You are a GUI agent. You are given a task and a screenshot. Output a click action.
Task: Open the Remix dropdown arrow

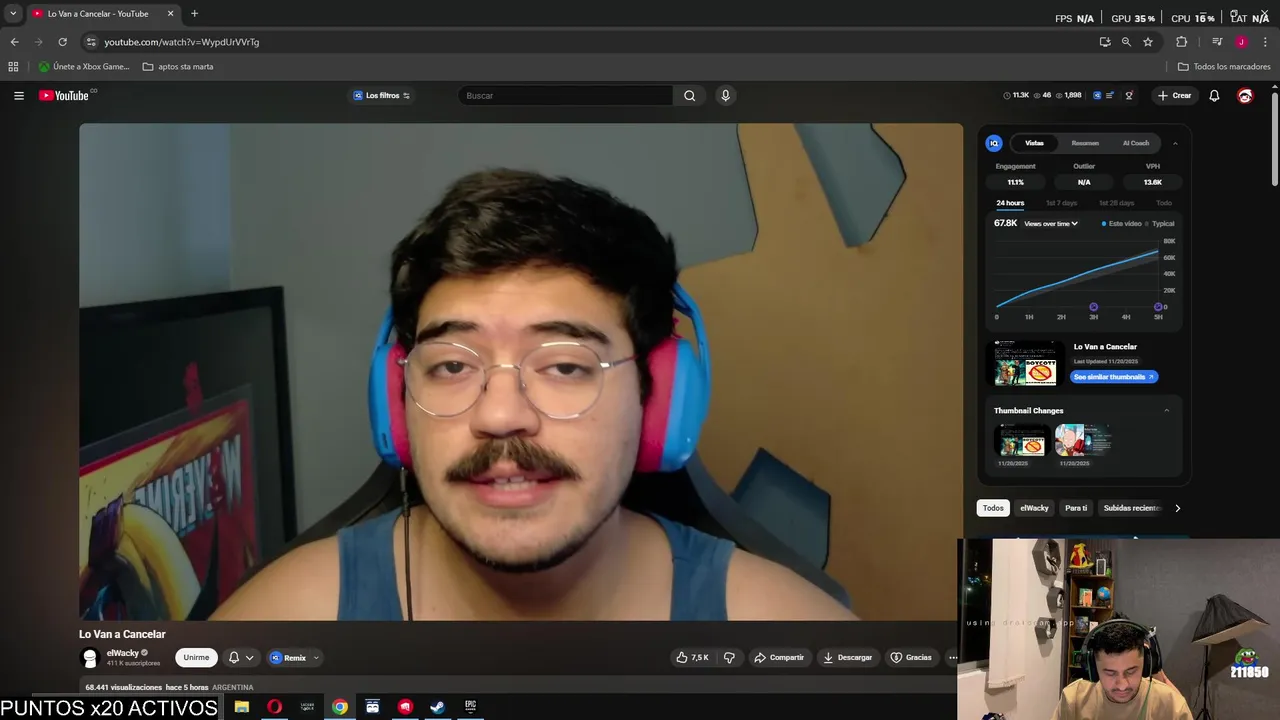click(316, 657)
